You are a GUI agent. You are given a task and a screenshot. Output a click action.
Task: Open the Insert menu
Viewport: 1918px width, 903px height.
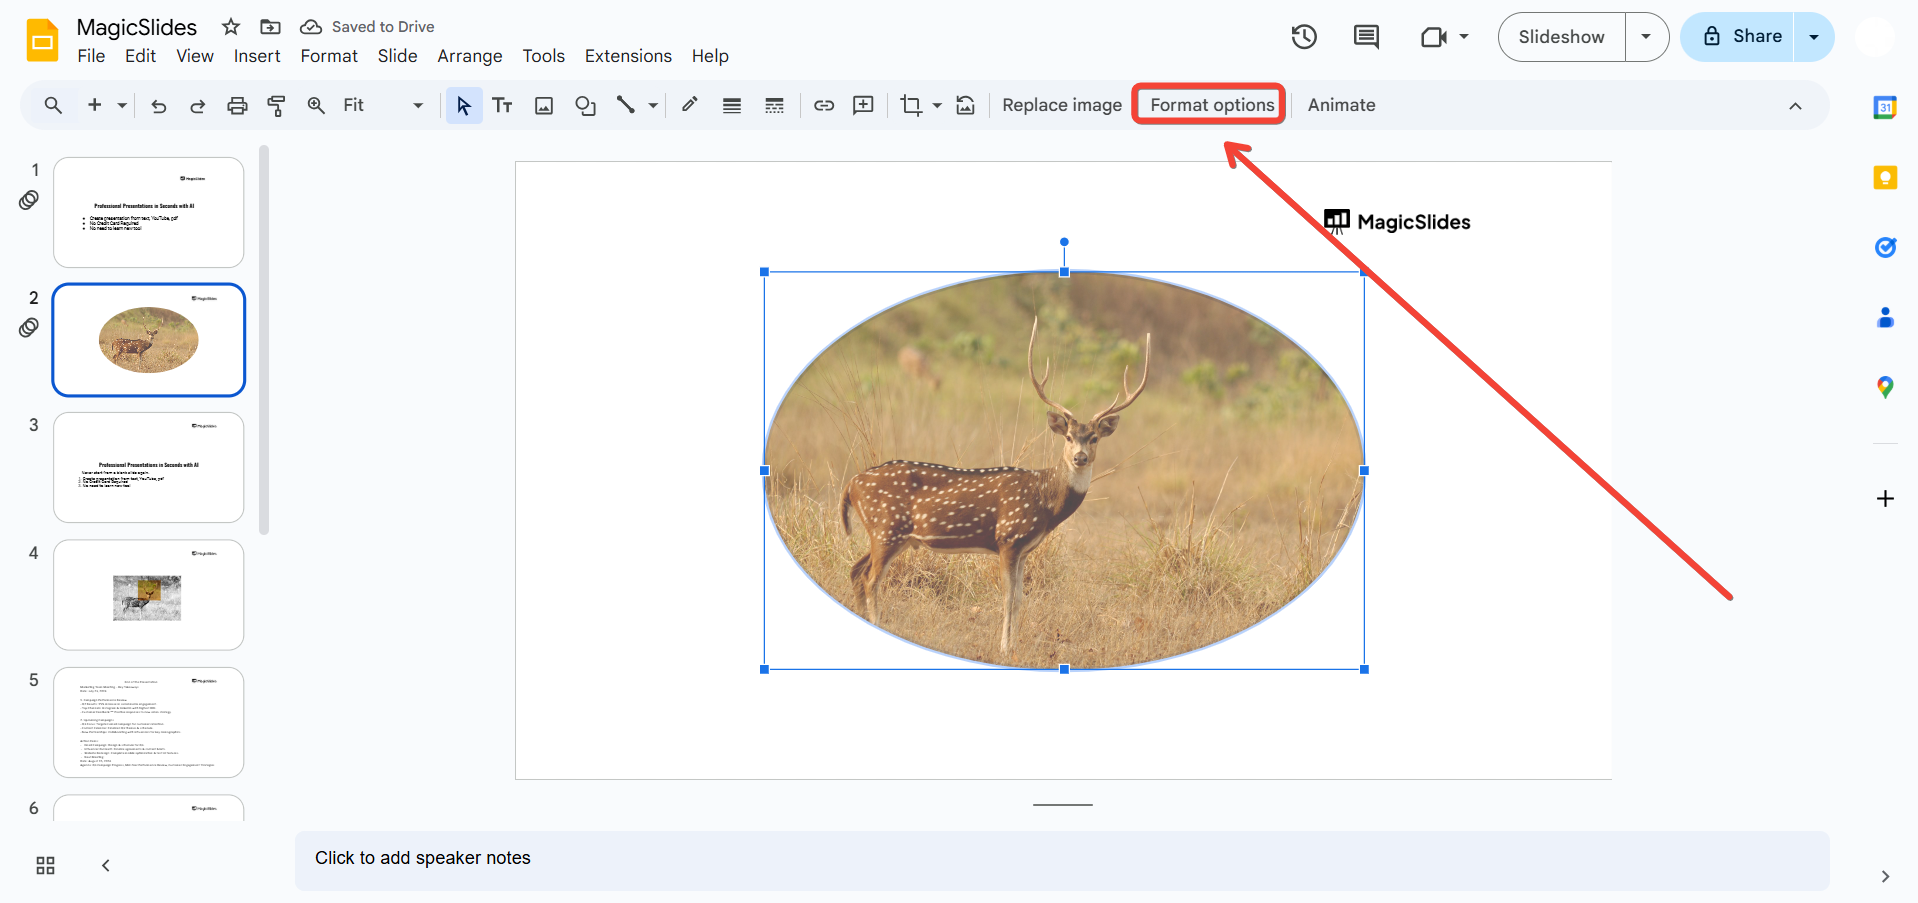pyautogui.click(x=257, y=56)
